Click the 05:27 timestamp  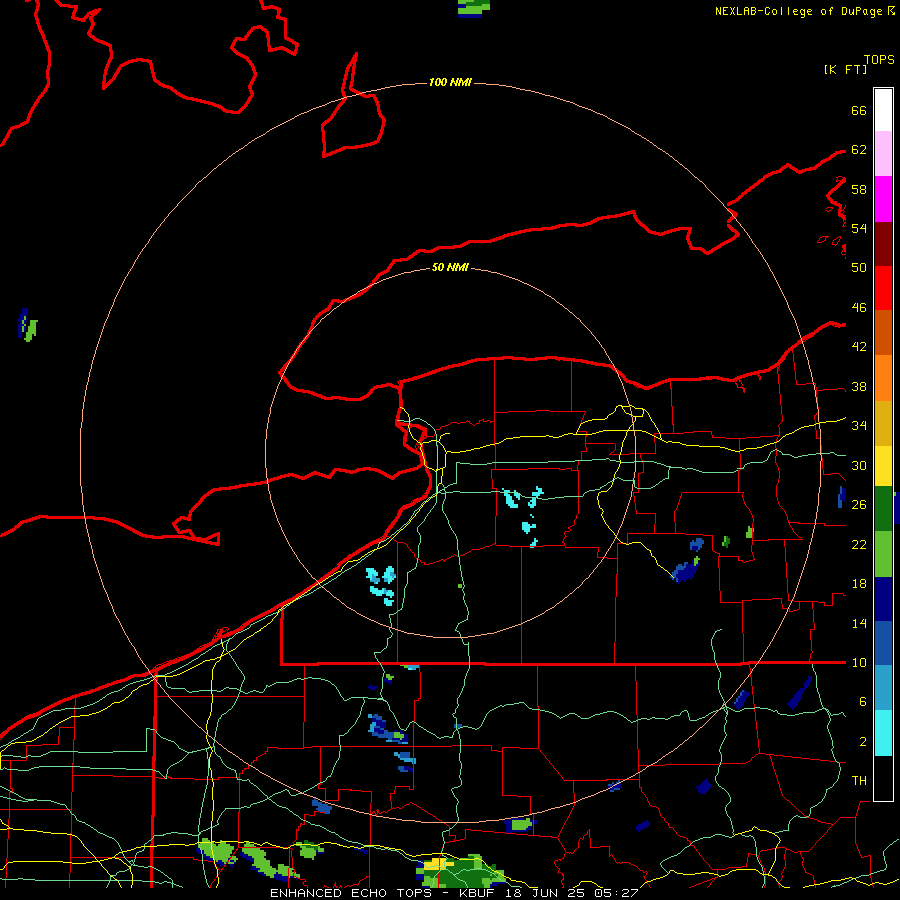tap(616, 893)
